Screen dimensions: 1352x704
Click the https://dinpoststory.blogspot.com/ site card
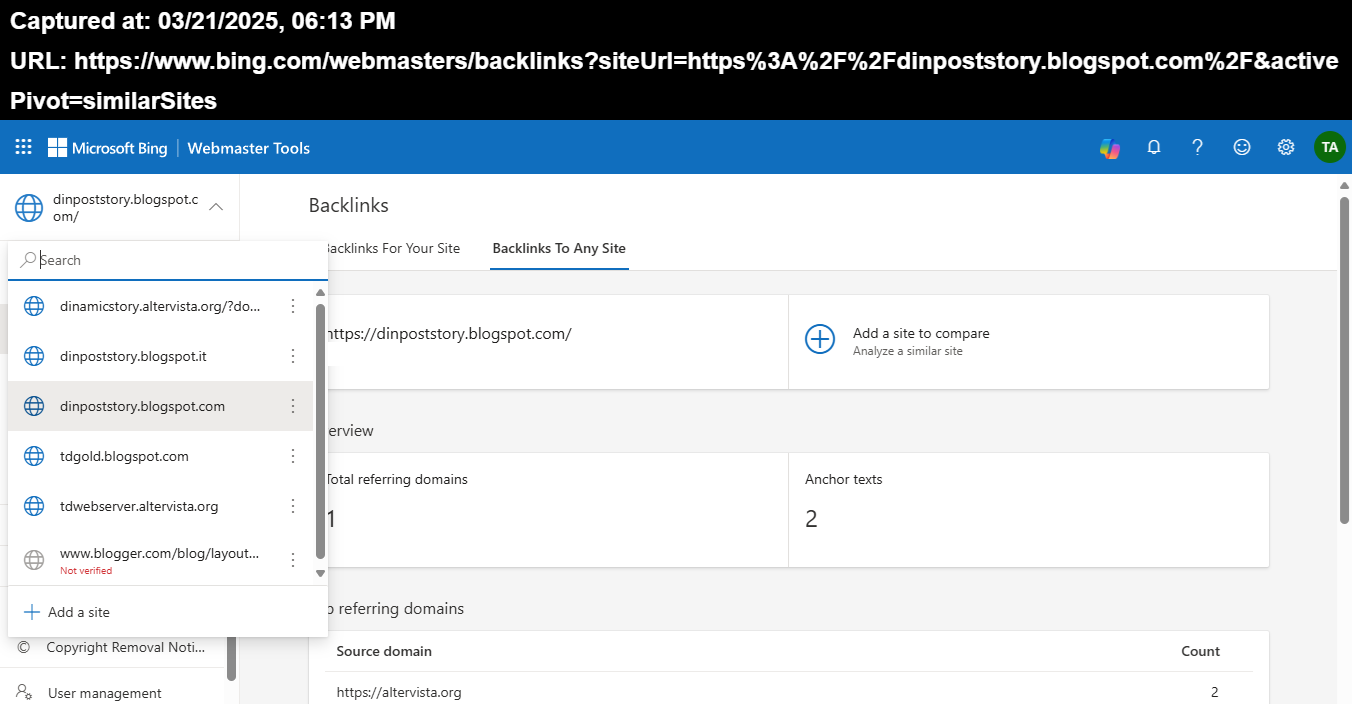[x=556, y=342]
